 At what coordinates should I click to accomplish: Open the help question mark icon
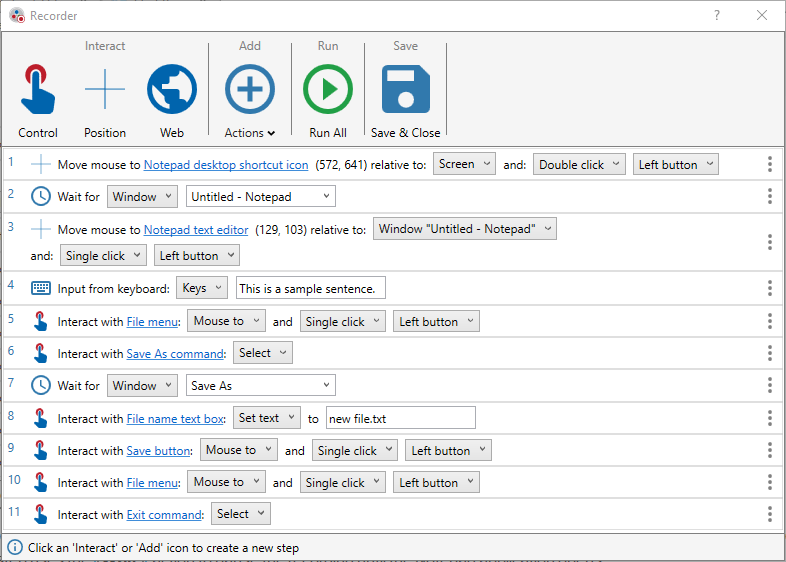click(x=716, y=15)
